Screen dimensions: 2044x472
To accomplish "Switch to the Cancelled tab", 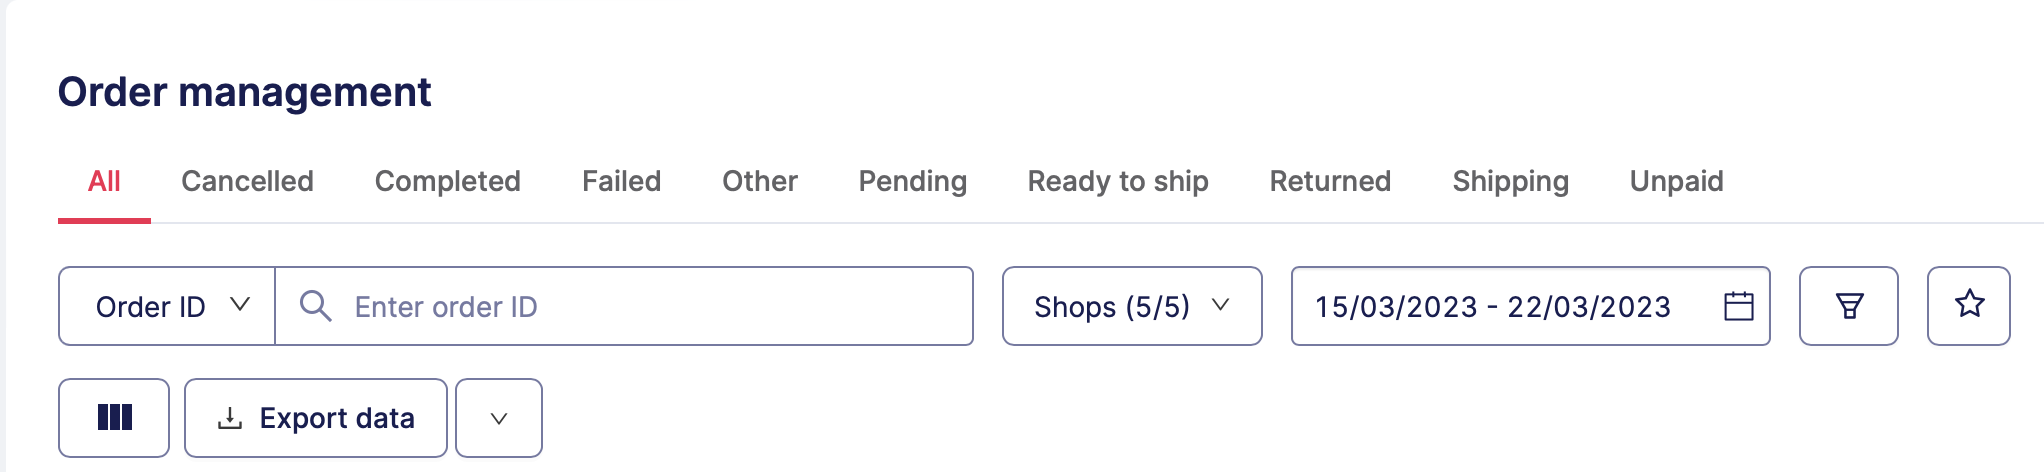I will [247, 181].
